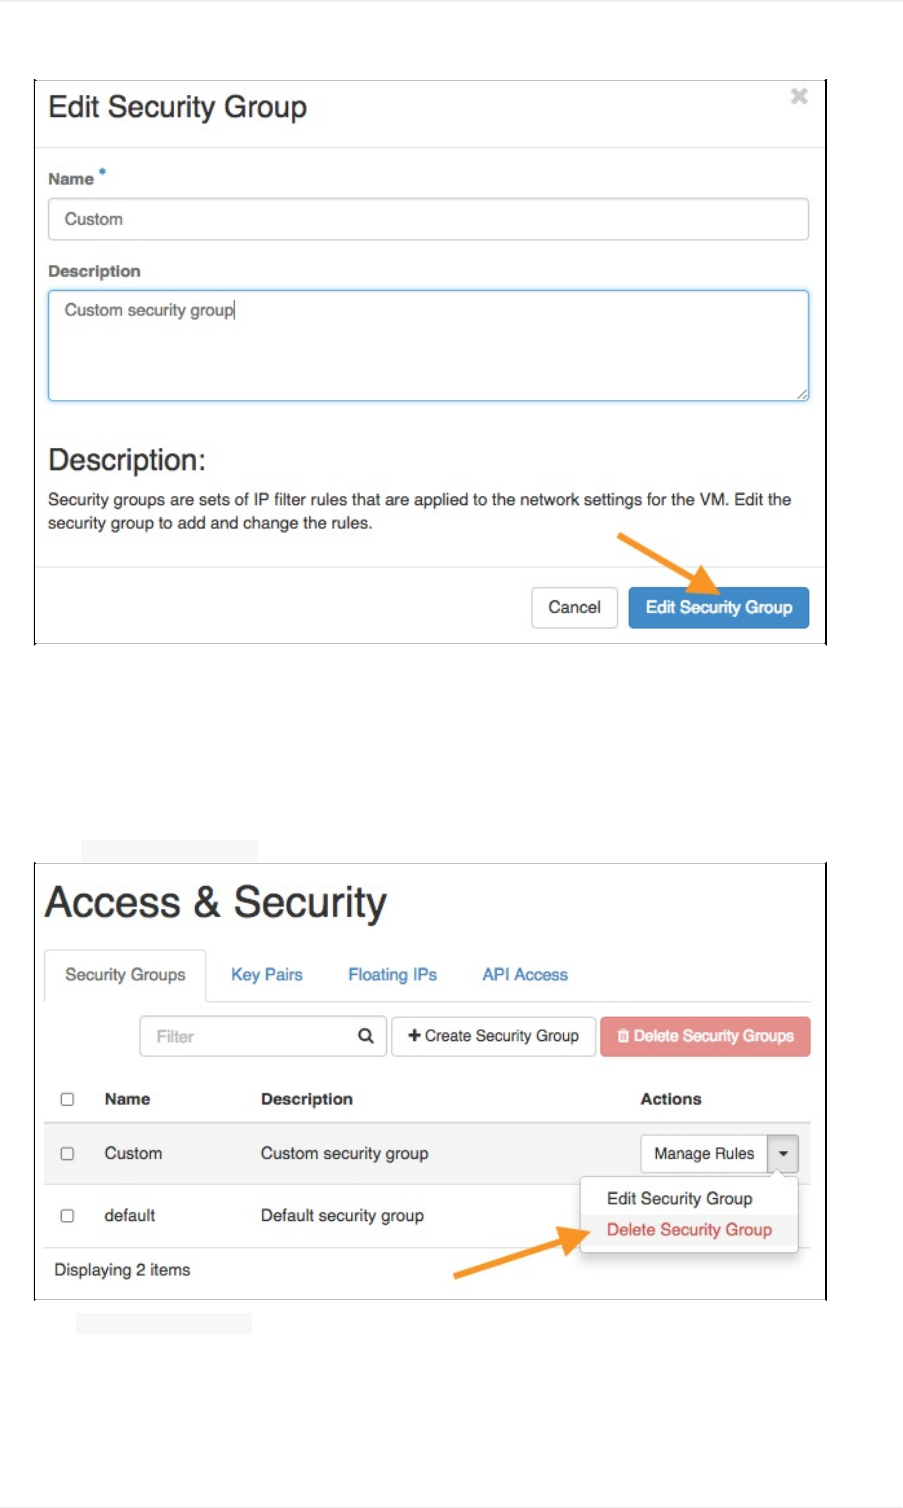The image size is (903, 1508).
Task: Click into the Filter search field
Action: (x=250, y=1036)
